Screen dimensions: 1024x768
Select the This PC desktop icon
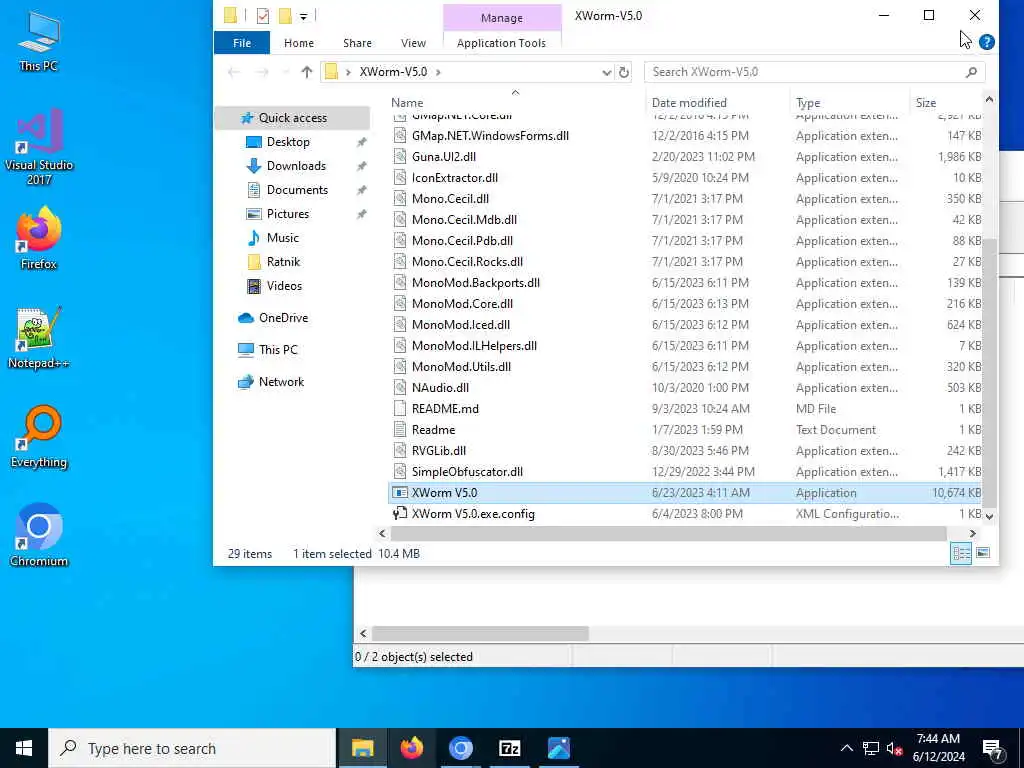39,40
